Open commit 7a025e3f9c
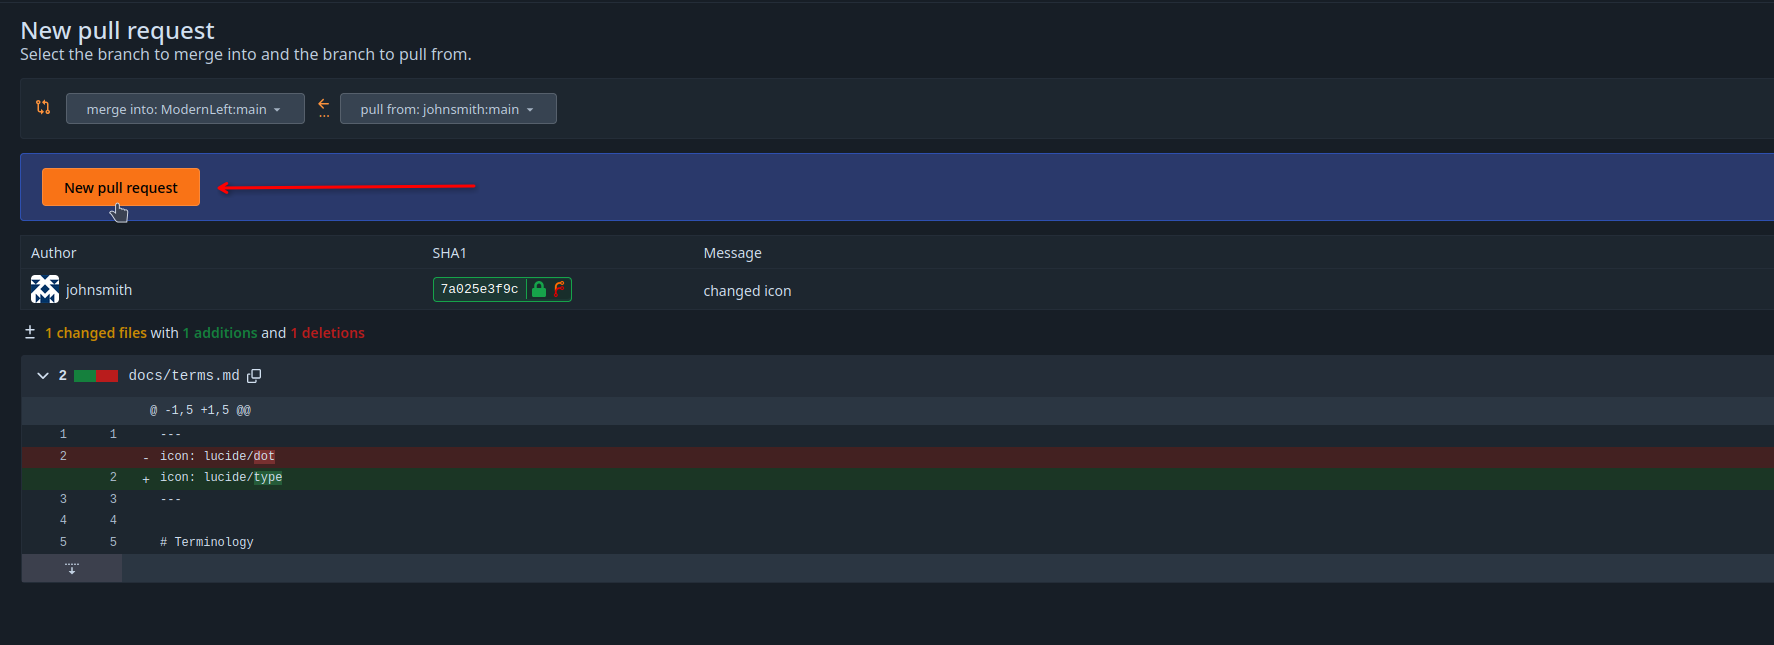This screenshot has width=1774, height=645. point(479,289)
